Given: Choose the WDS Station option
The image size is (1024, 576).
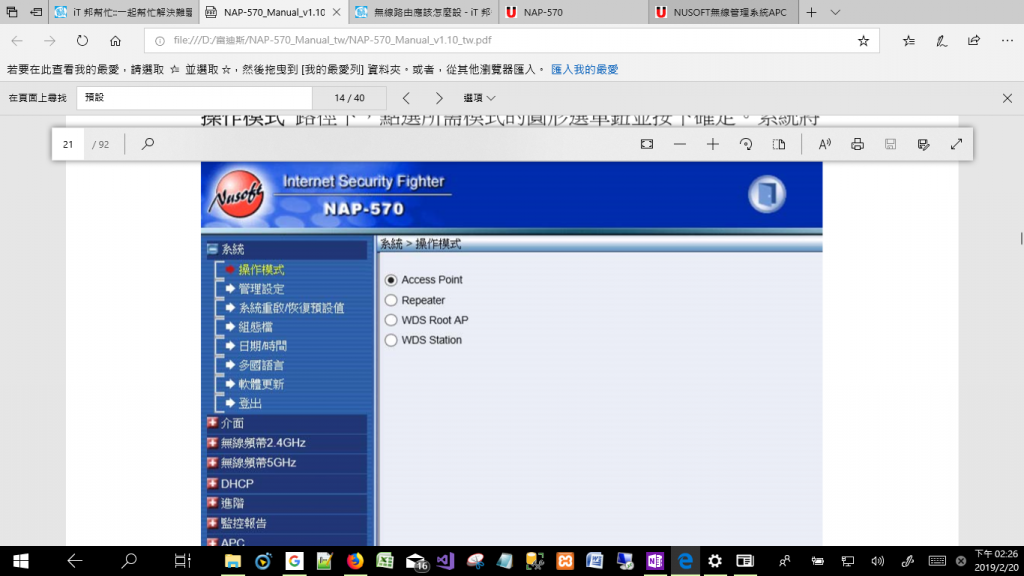Looking at the screenshot, I should [x=391, y=340].
